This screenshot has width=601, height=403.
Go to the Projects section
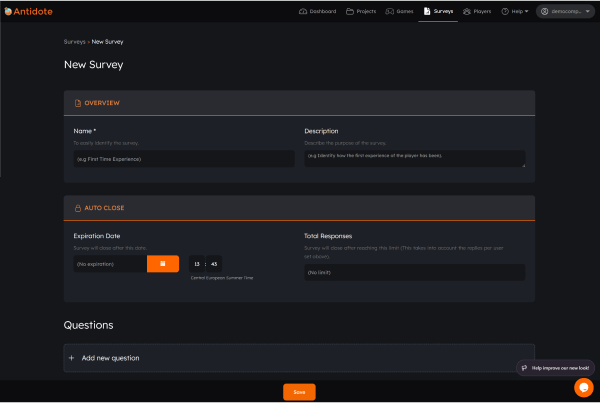[361, 12]
